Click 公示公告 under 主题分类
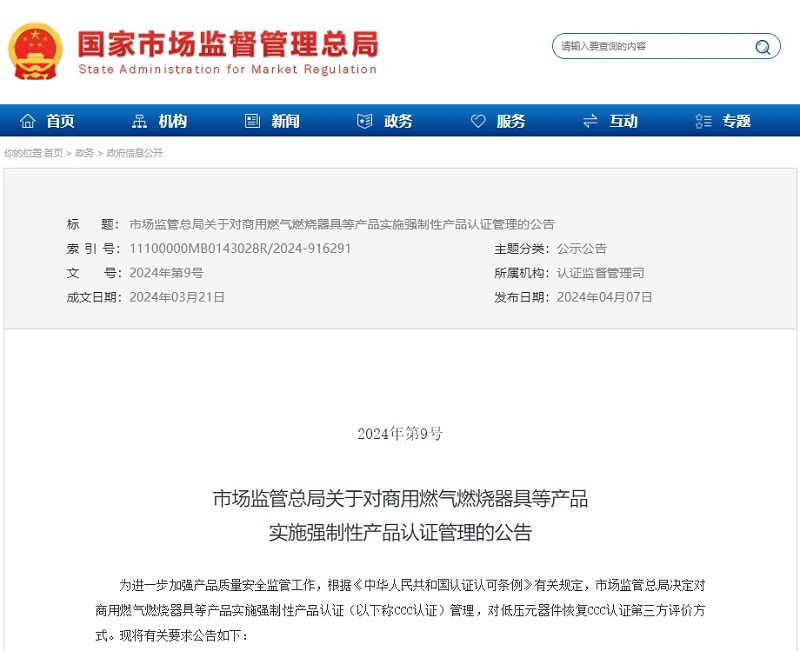Screen dimensions: 800x651 tap(581, 249)
